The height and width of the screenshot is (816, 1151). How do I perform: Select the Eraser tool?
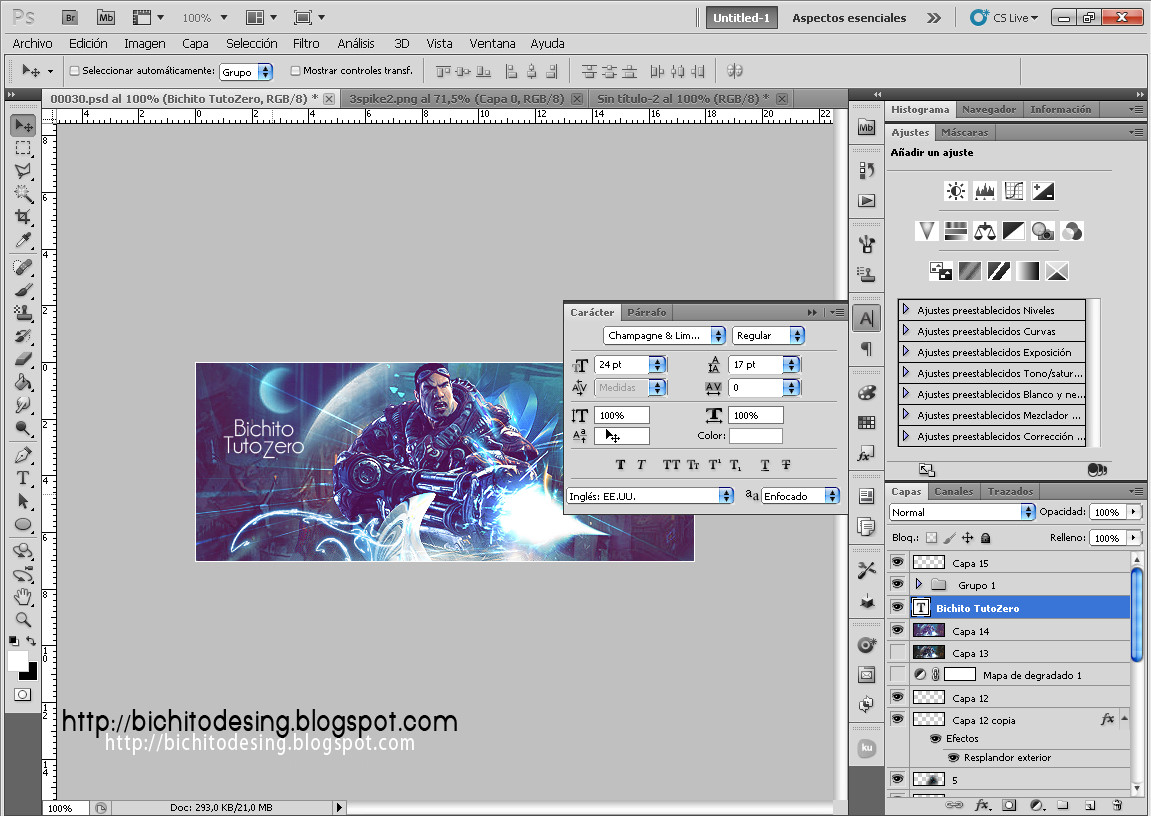tap(23, 359)
